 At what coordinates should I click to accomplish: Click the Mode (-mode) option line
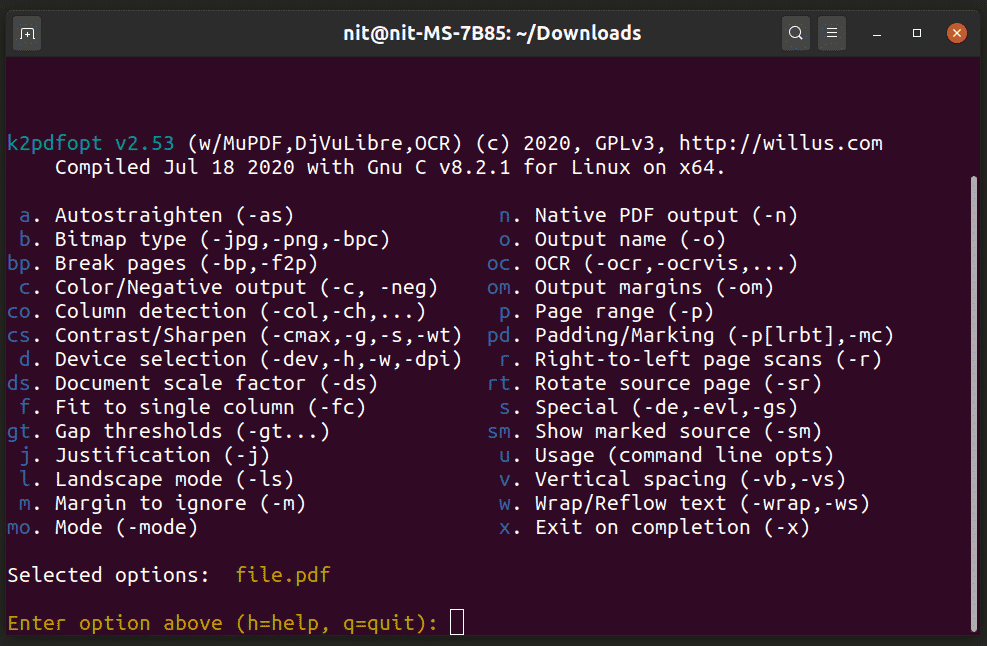click(x=126, y=527)
